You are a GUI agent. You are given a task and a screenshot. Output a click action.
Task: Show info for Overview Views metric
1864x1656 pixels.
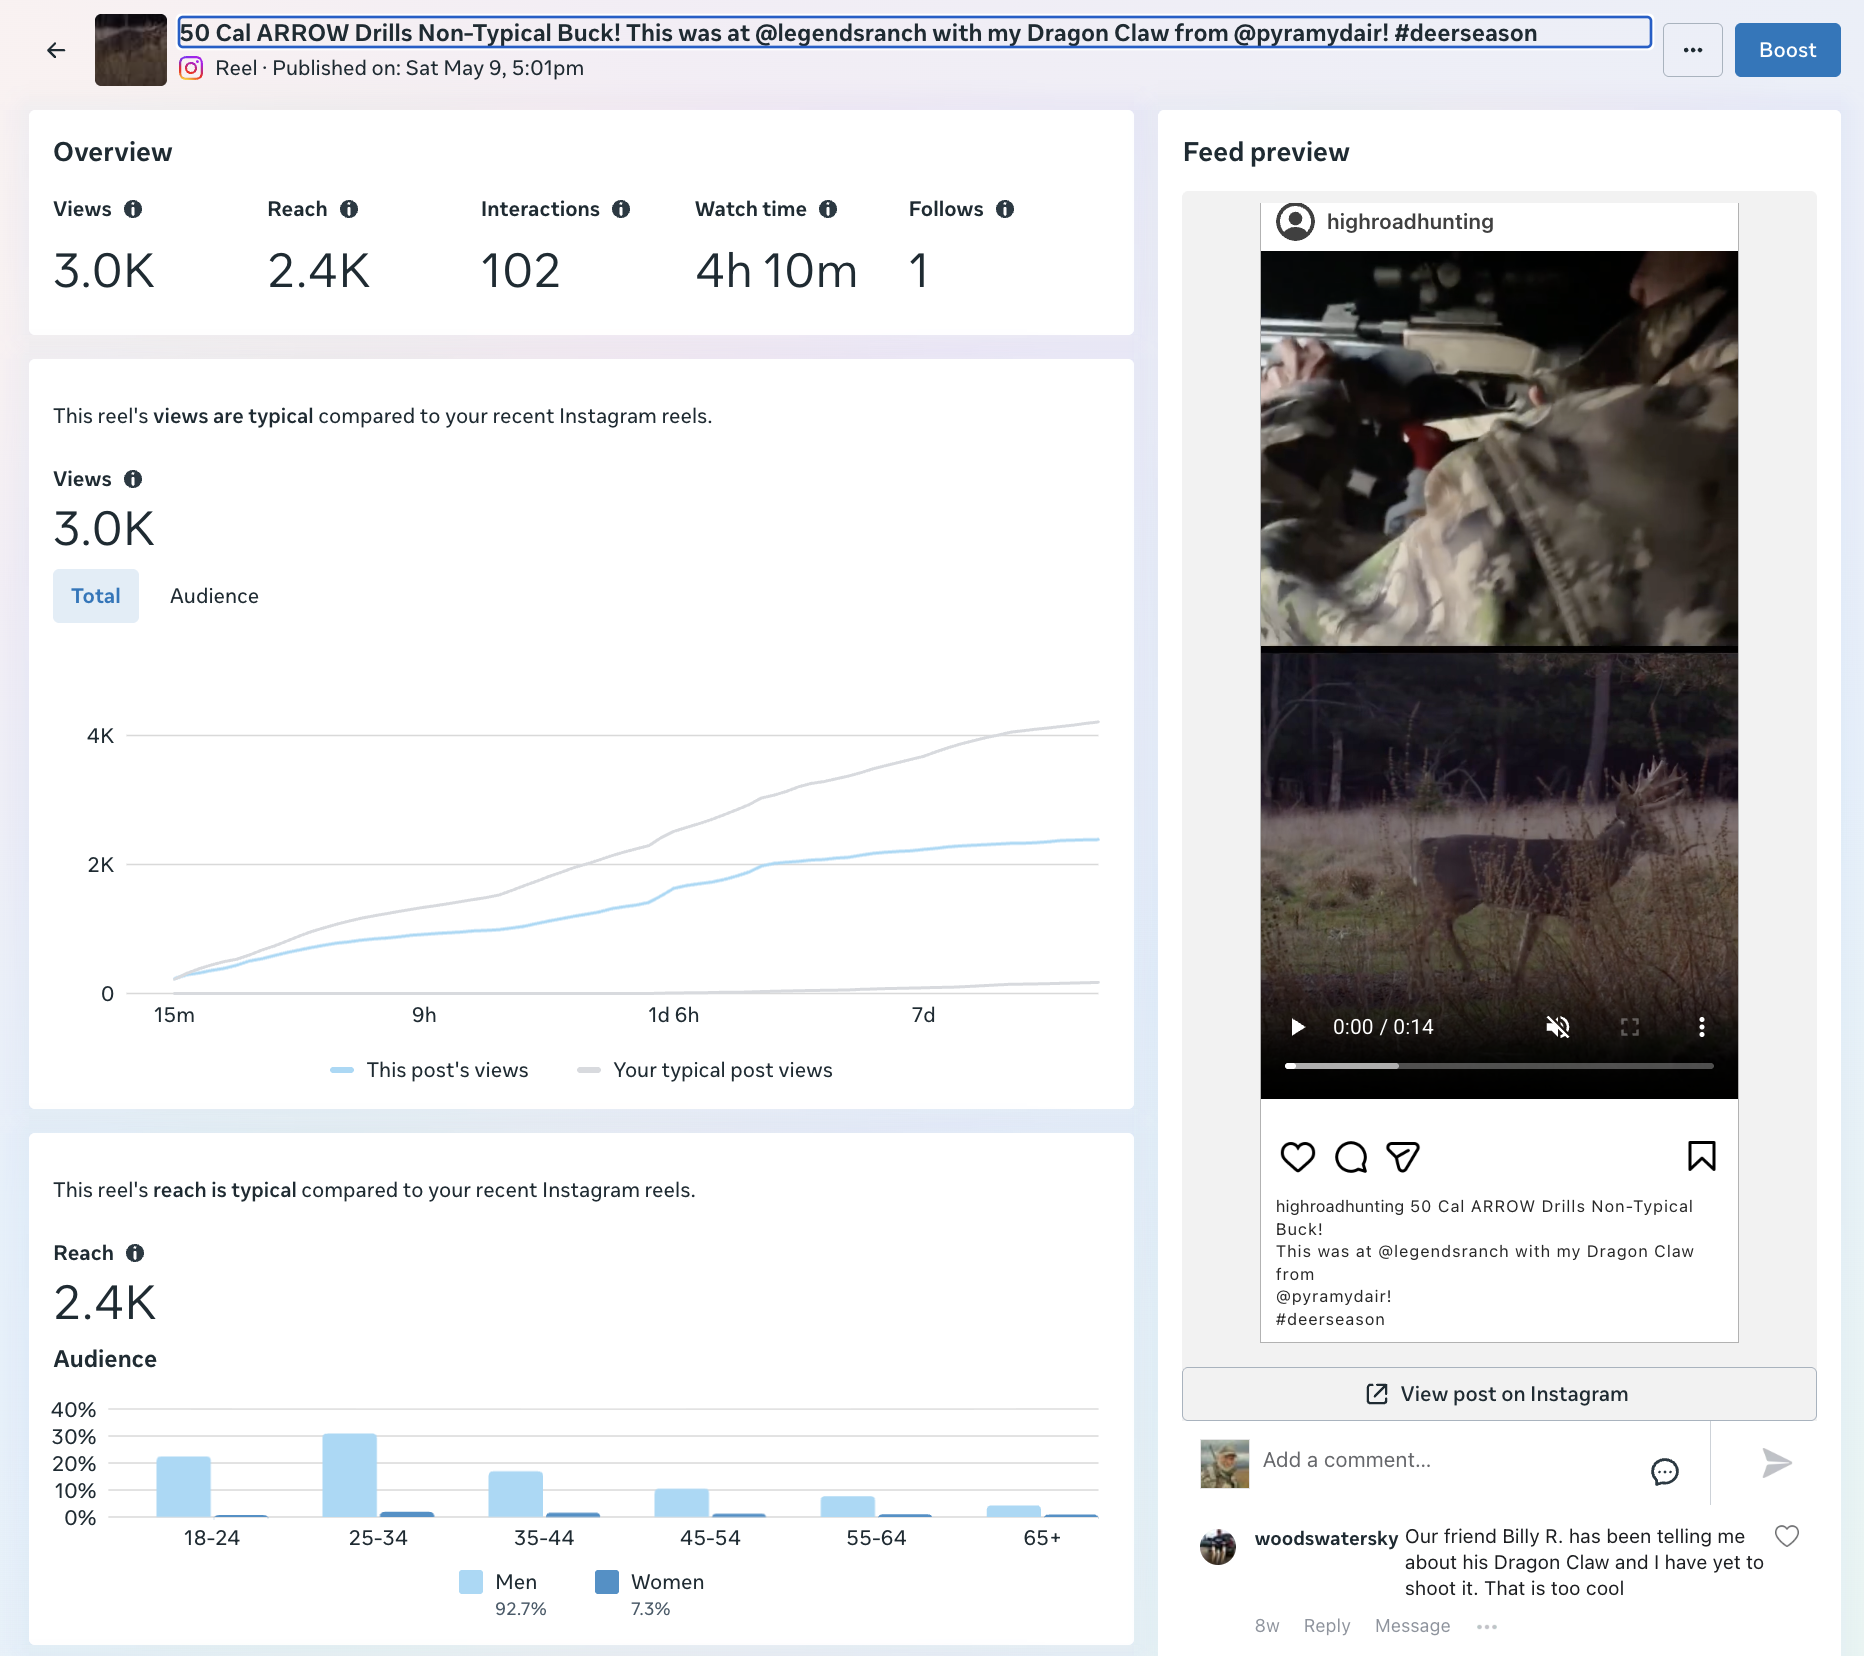[x=133, y=209]
